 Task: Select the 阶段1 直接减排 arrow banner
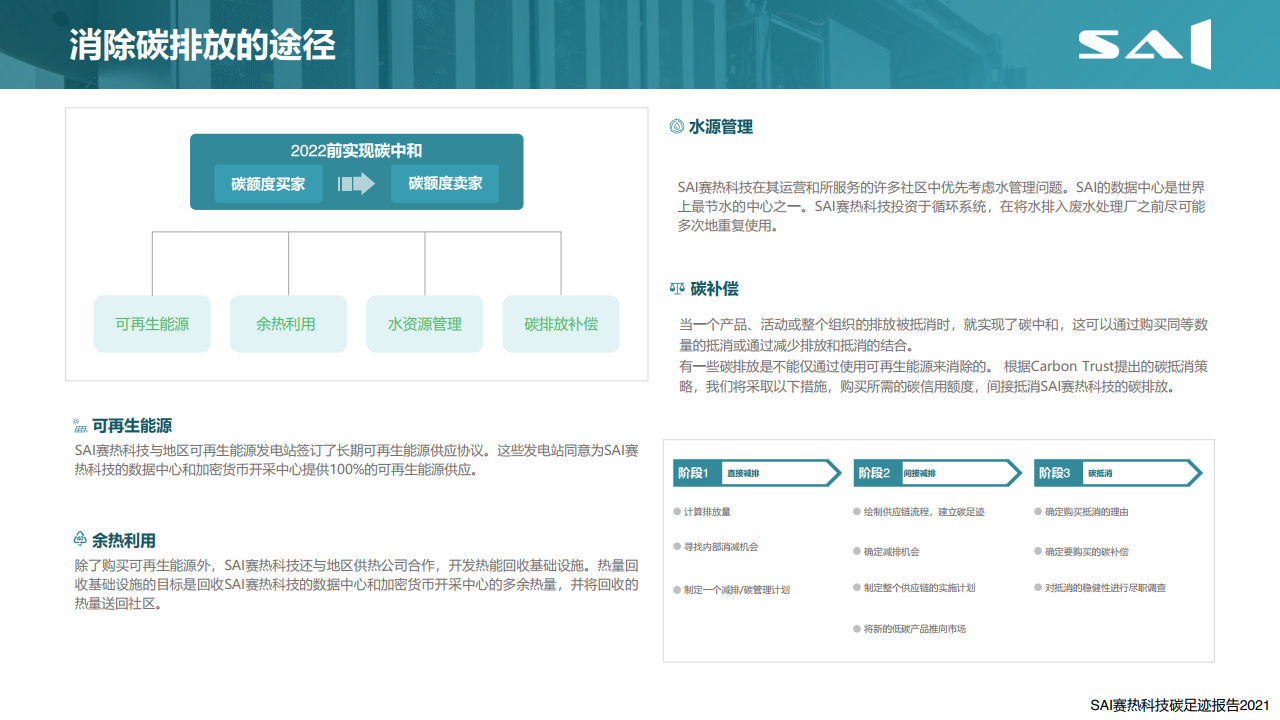[757, 473]
